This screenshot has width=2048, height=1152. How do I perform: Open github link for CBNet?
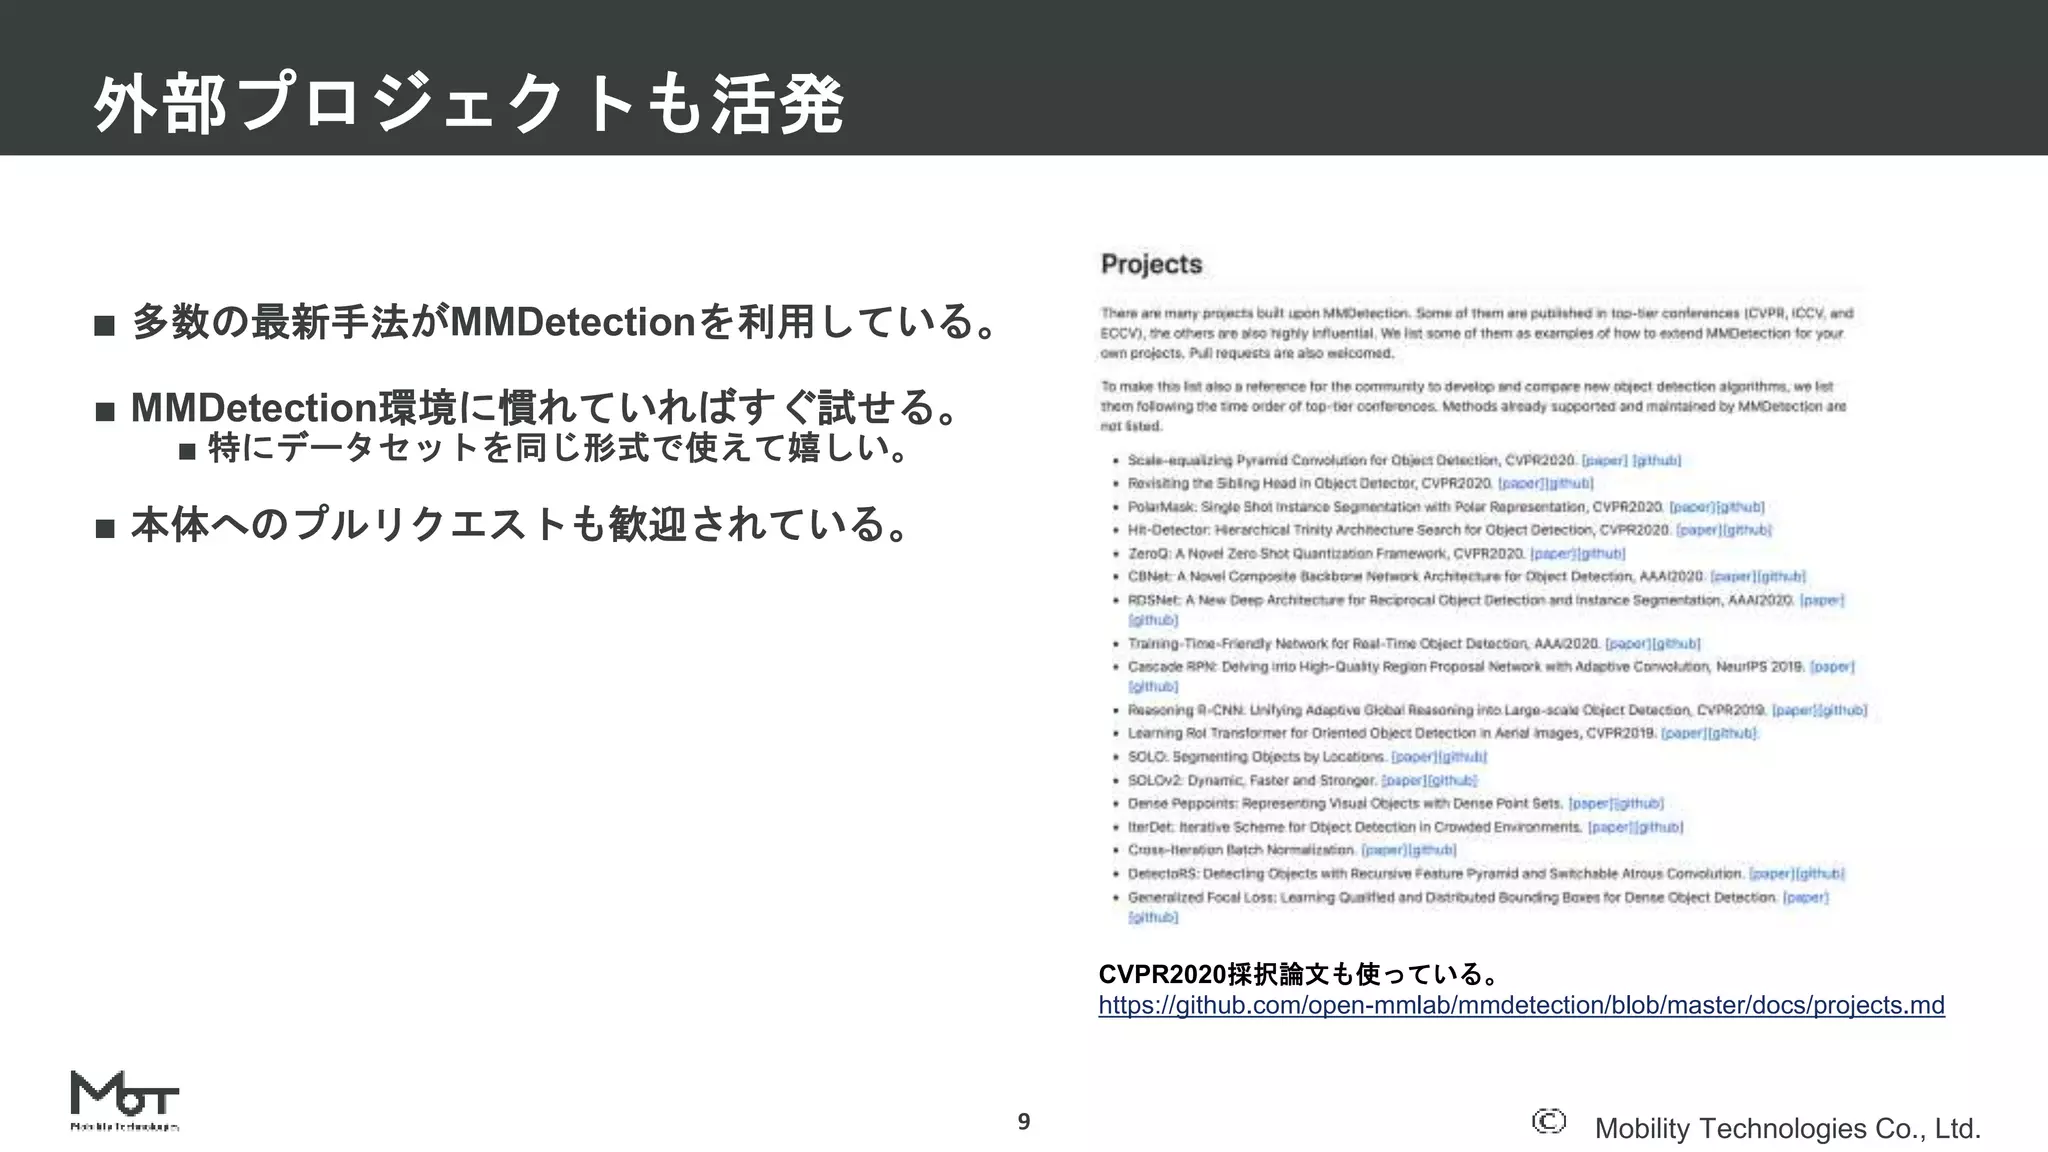pos(1781,577)
